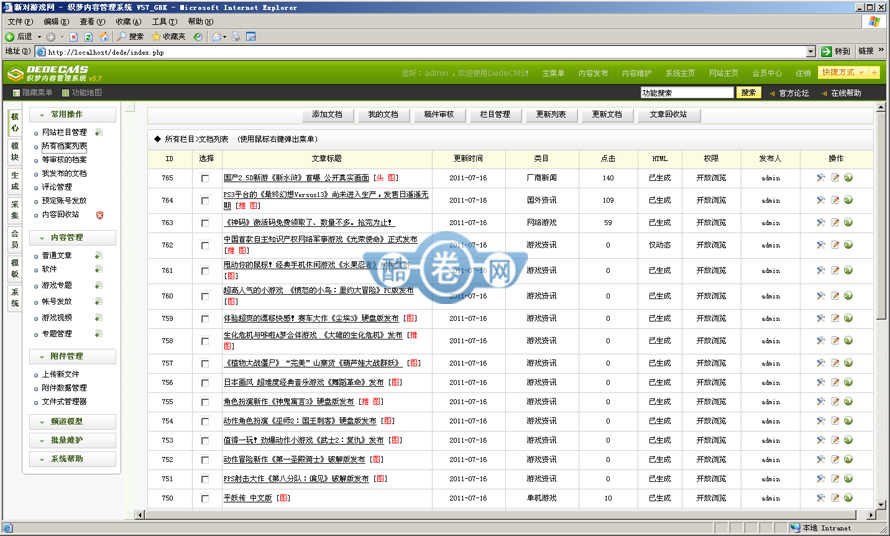Click the red shield icon beside 内容回收站
Image resolution: width=890 pixels, height=536 pixels.
tap(100, 215)
